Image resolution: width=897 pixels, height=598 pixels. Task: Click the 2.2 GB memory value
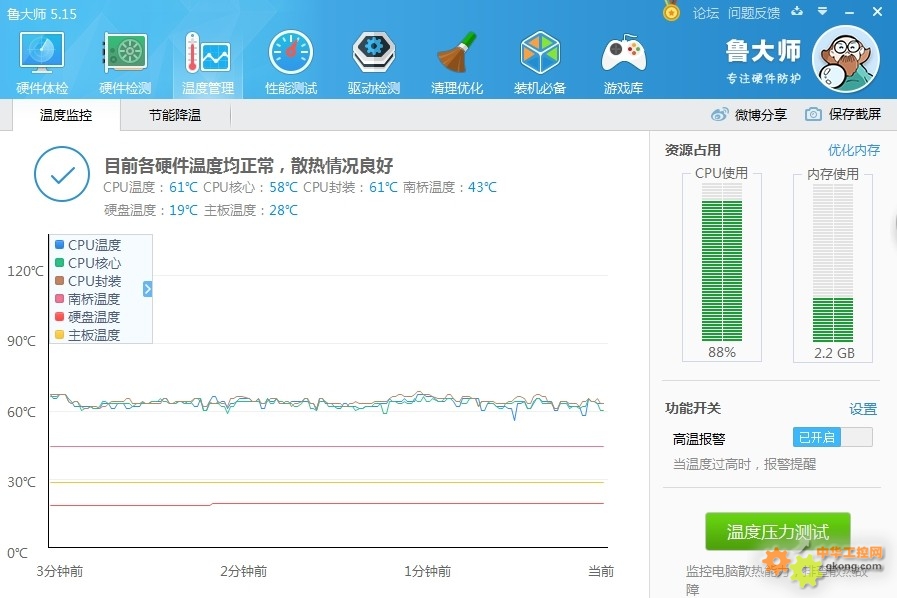tap(834, 353)
